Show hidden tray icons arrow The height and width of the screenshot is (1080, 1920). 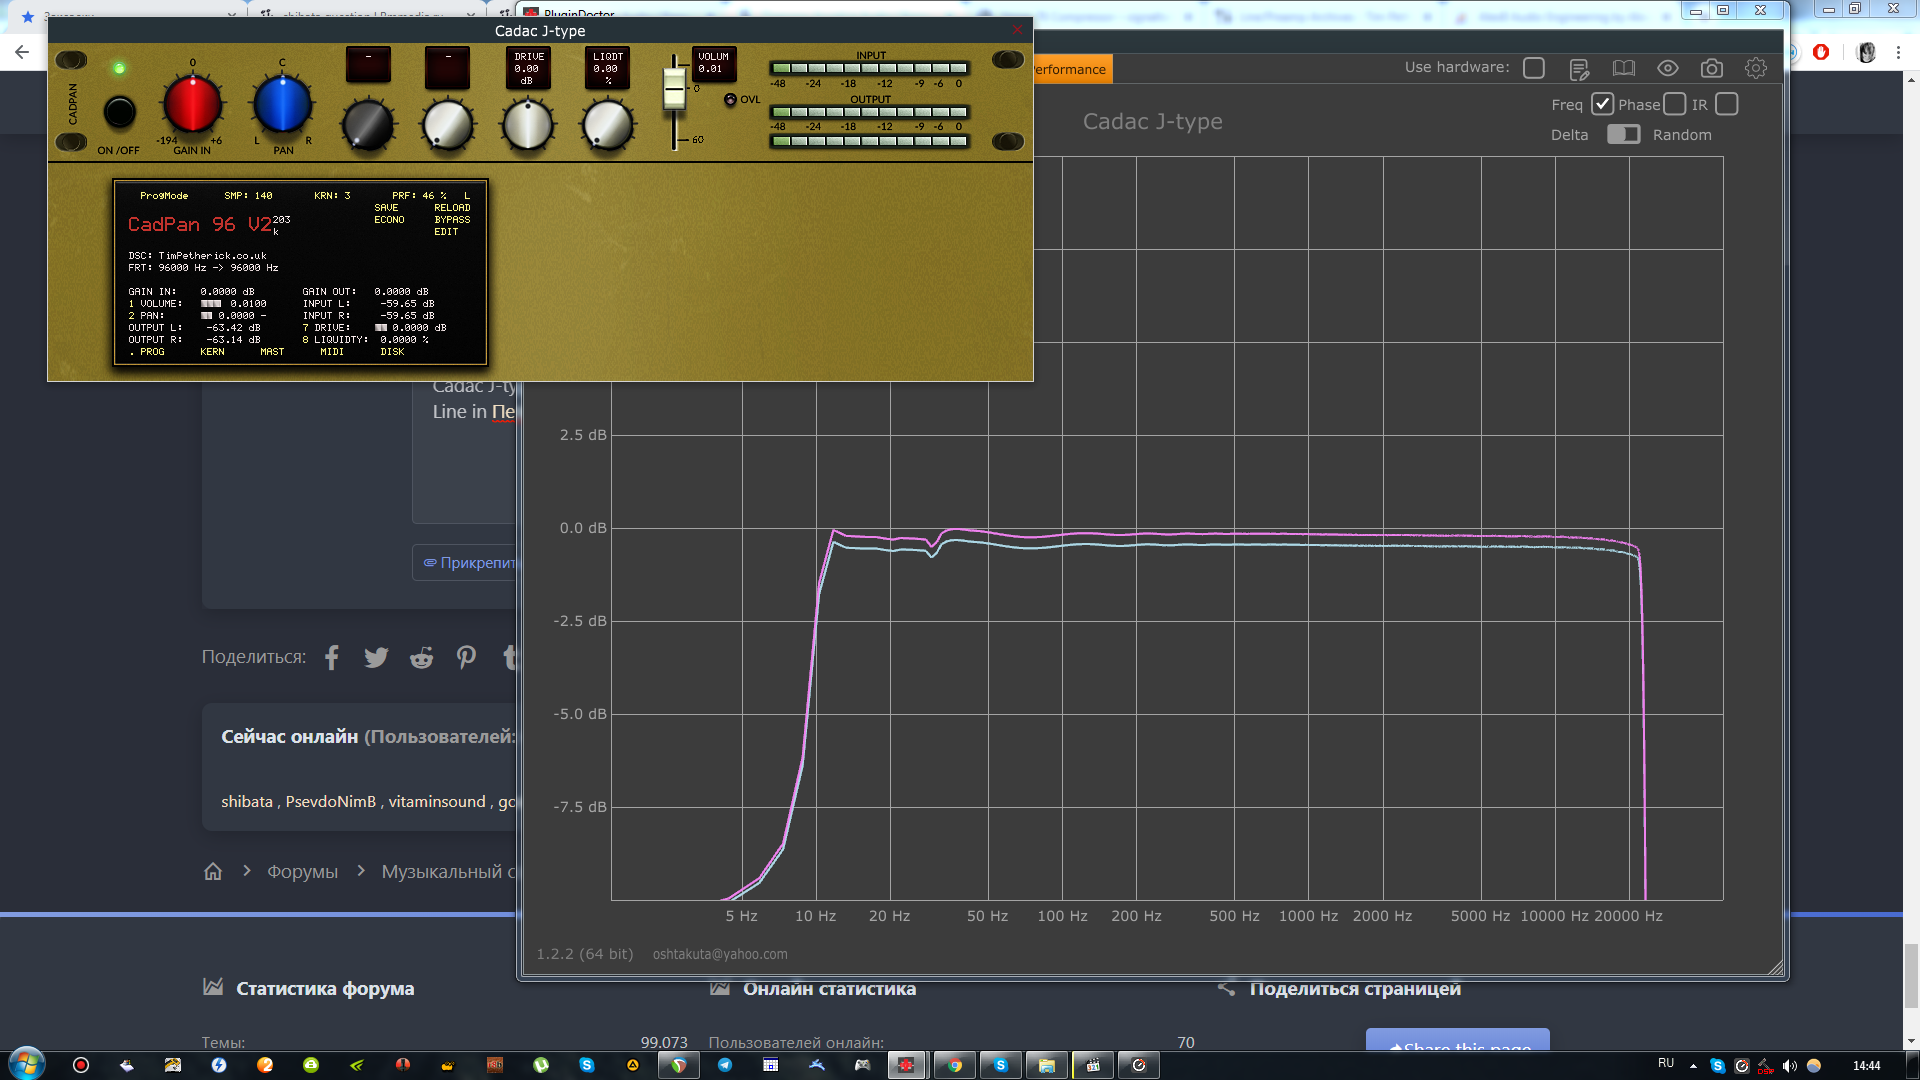1693,1066
